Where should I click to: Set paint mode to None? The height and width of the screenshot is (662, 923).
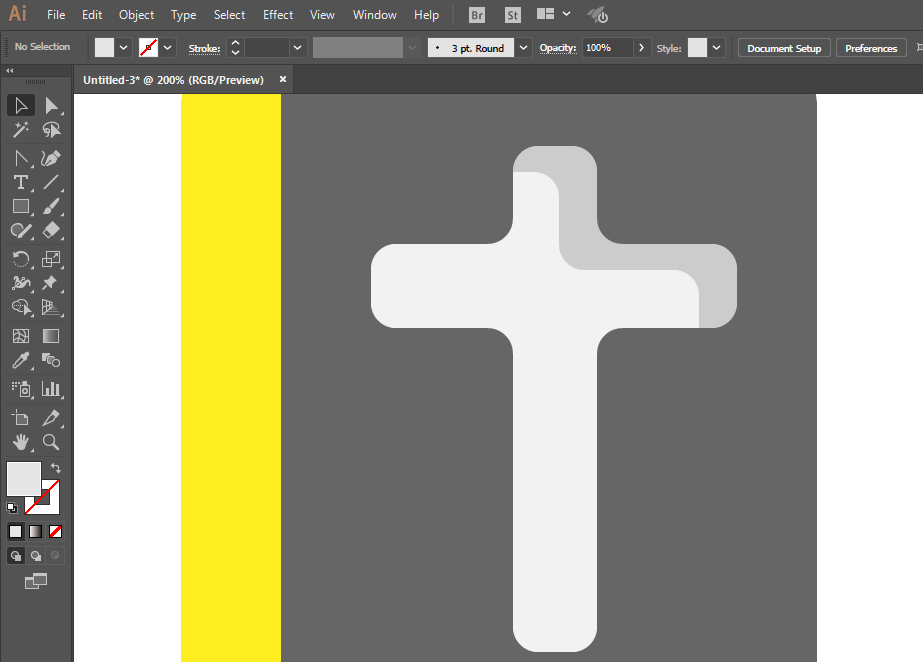point(55,531)
